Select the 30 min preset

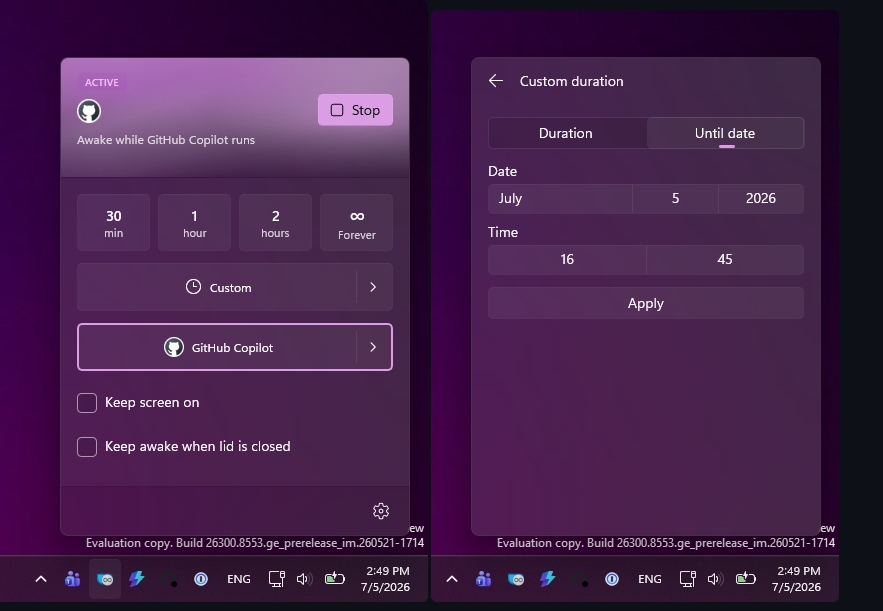point(113,222)
